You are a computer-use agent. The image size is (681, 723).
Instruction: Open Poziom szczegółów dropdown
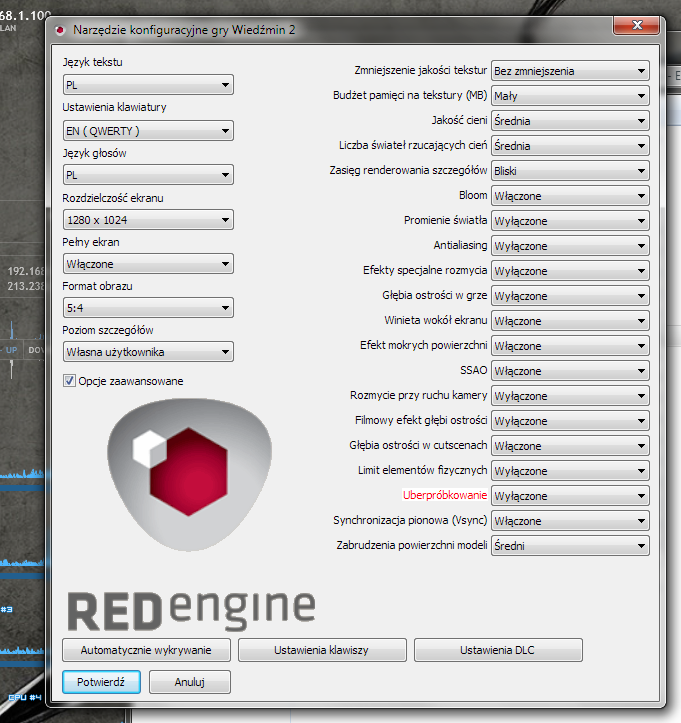coord(148,352)
